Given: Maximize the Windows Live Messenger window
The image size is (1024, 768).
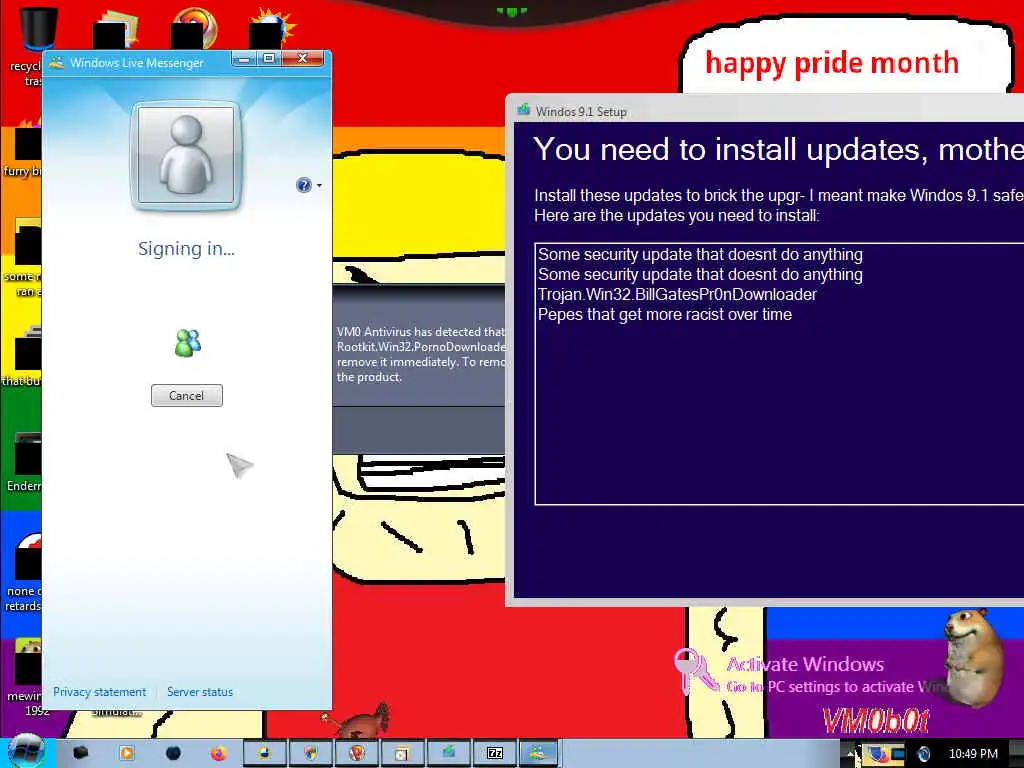Looking at the screenshot, I should (x=268, y=59).
